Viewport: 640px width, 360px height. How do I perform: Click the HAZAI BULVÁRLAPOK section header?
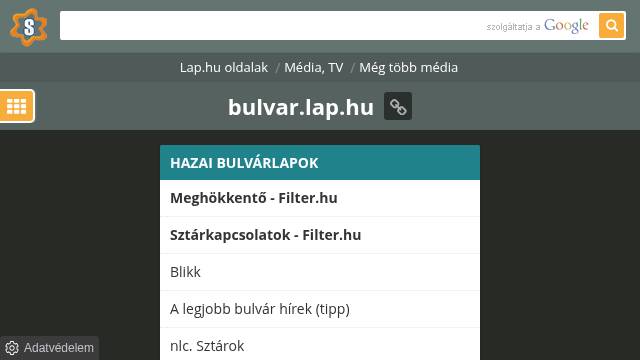(x=320, y=162)
